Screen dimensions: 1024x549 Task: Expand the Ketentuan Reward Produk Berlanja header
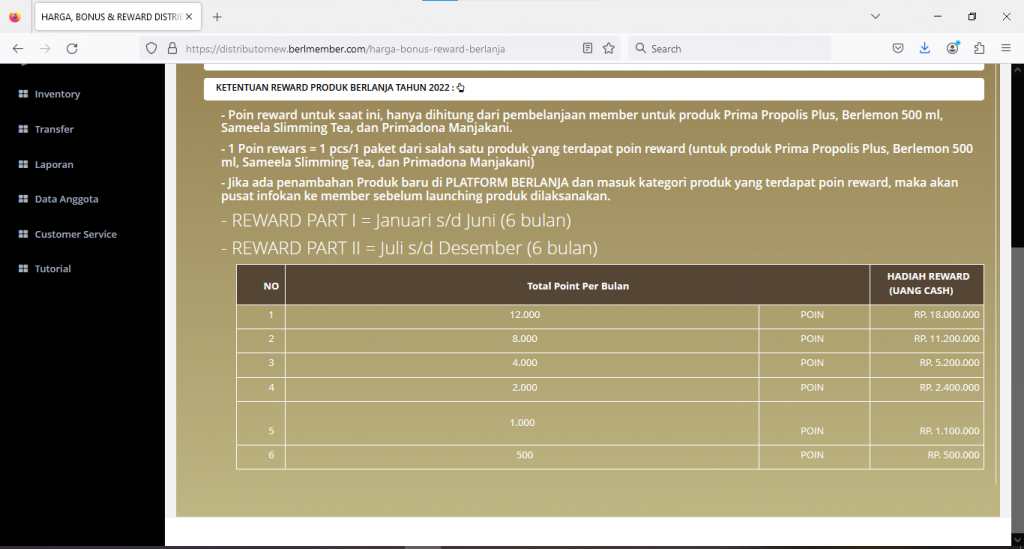click(x=340, y=88)
